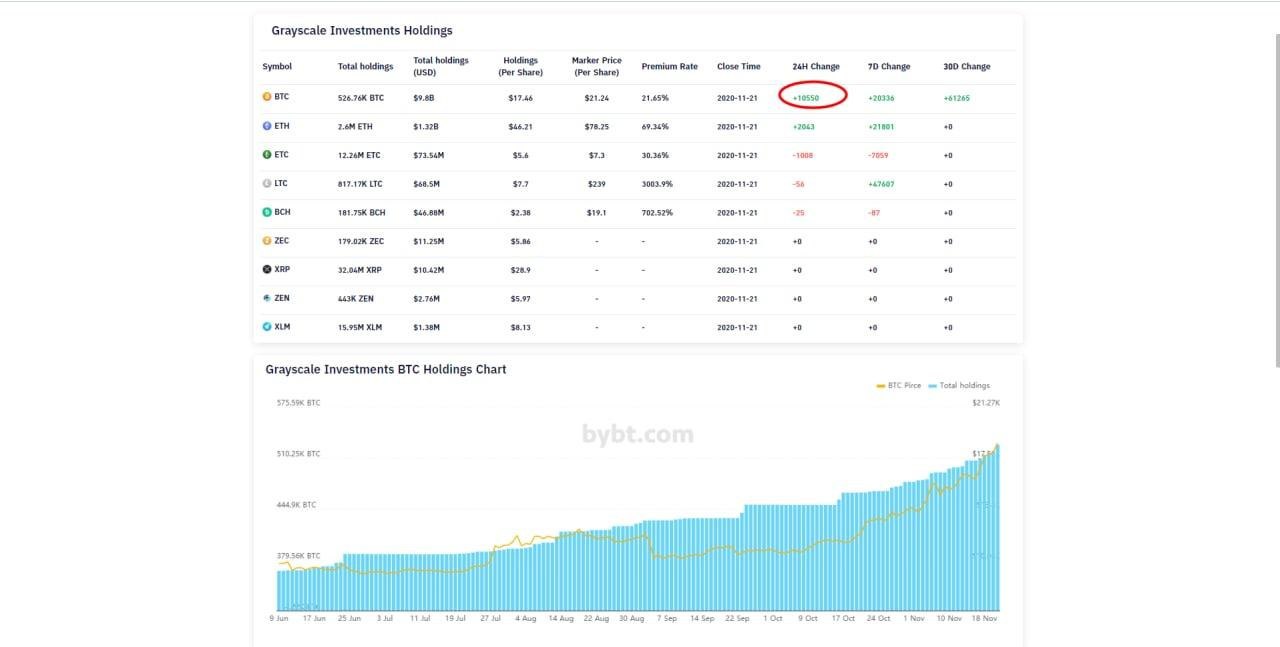Click the 702.52% premium rate
Viewport: 1280px width, 647px height.
(x=657, y=213)
